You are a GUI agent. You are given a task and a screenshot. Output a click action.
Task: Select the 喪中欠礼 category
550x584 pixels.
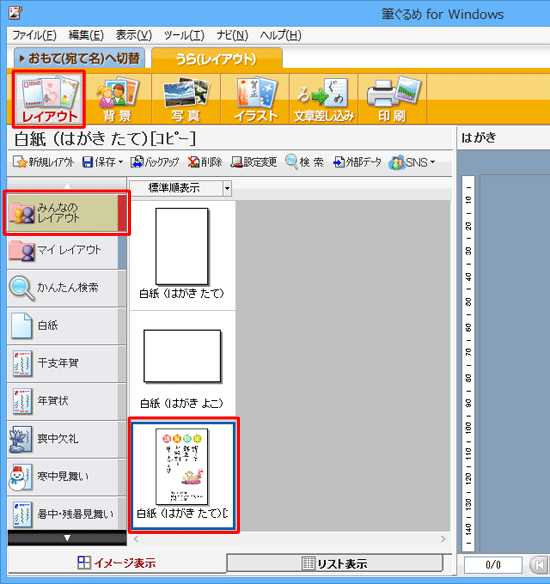click(x=66, y=439)
